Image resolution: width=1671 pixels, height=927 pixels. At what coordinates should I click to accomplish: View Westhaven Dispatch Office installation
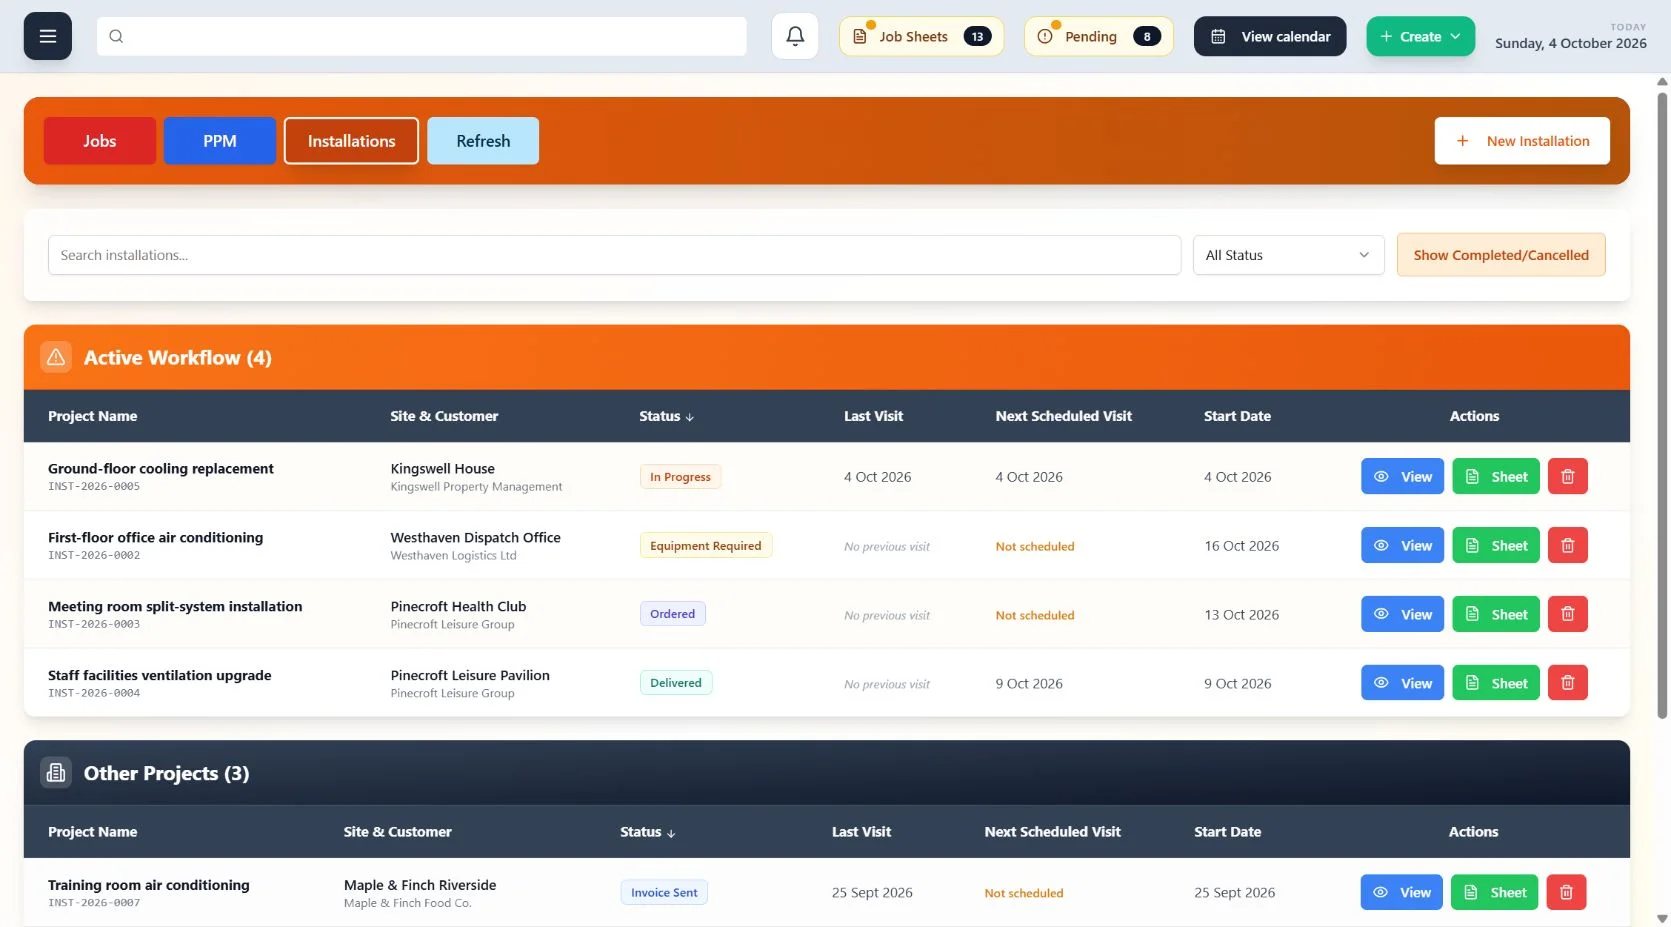(1402, 546)
